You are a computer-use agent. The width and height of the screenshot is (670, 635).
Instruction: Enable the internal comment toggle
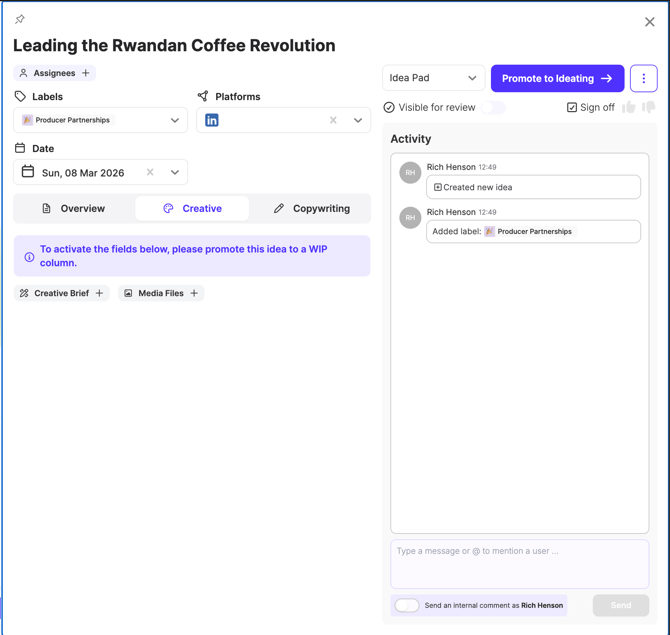(x=406, y=605)
